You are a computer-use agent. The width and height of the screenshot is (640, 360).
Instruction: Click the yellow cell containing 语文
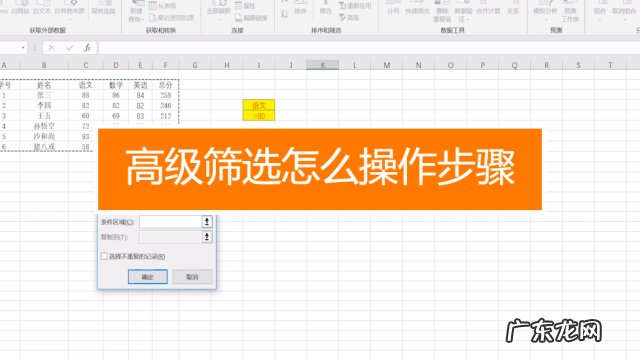(x=259, y=105)
